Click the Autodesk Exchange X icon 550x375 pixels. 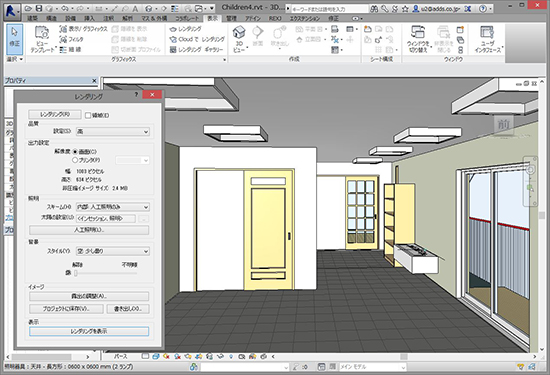tap(468, 8)
